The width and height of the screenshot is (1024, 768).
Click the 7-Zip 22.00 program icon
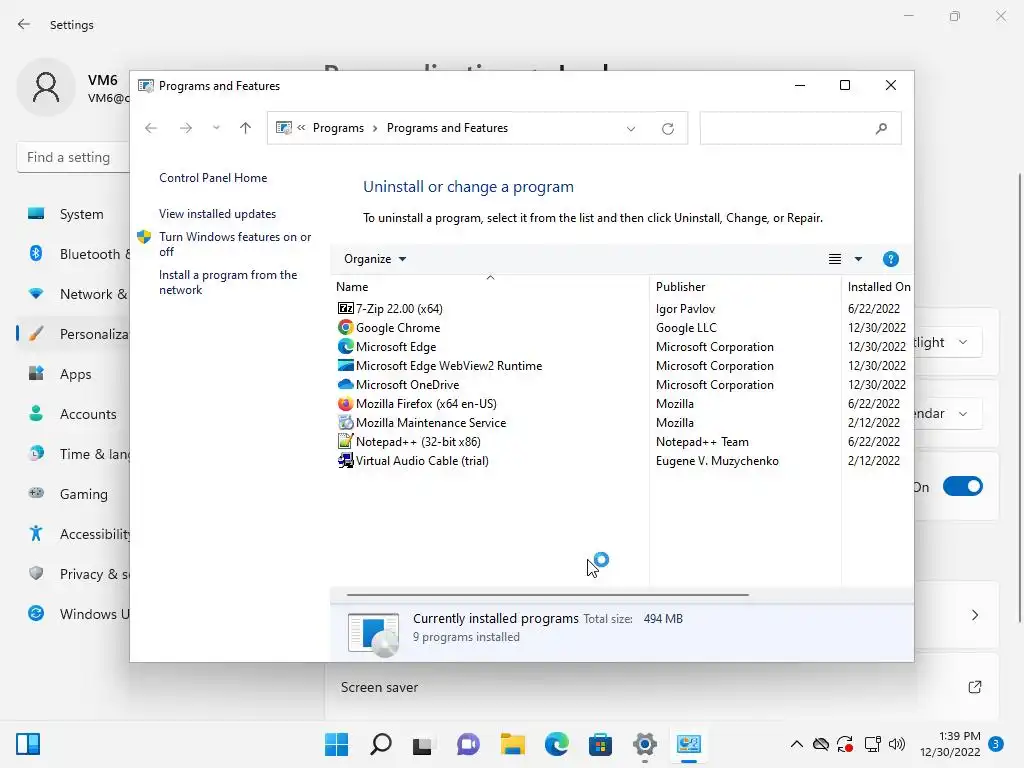coord(345,308)
